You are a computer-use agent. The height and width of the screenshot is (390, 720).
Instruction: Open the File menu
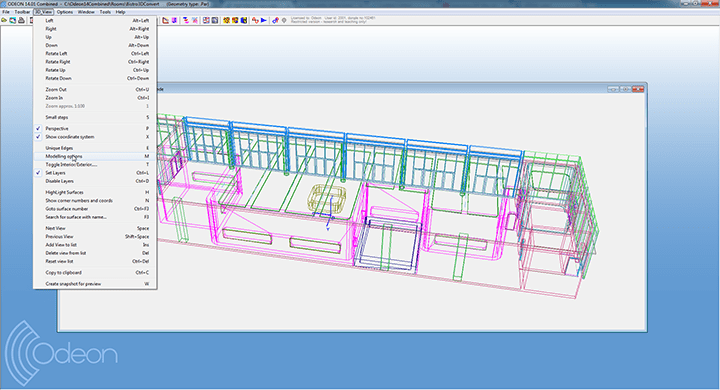(x=6, y=12)
